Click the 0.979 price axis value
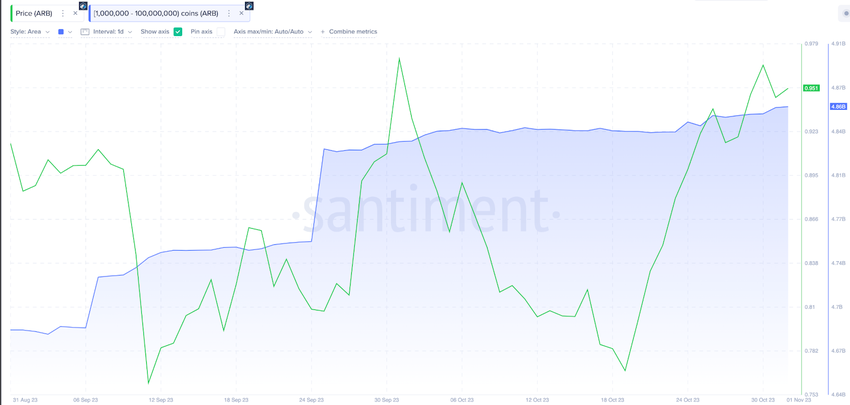This screenshot has height=405, width=850. [811, 44]
